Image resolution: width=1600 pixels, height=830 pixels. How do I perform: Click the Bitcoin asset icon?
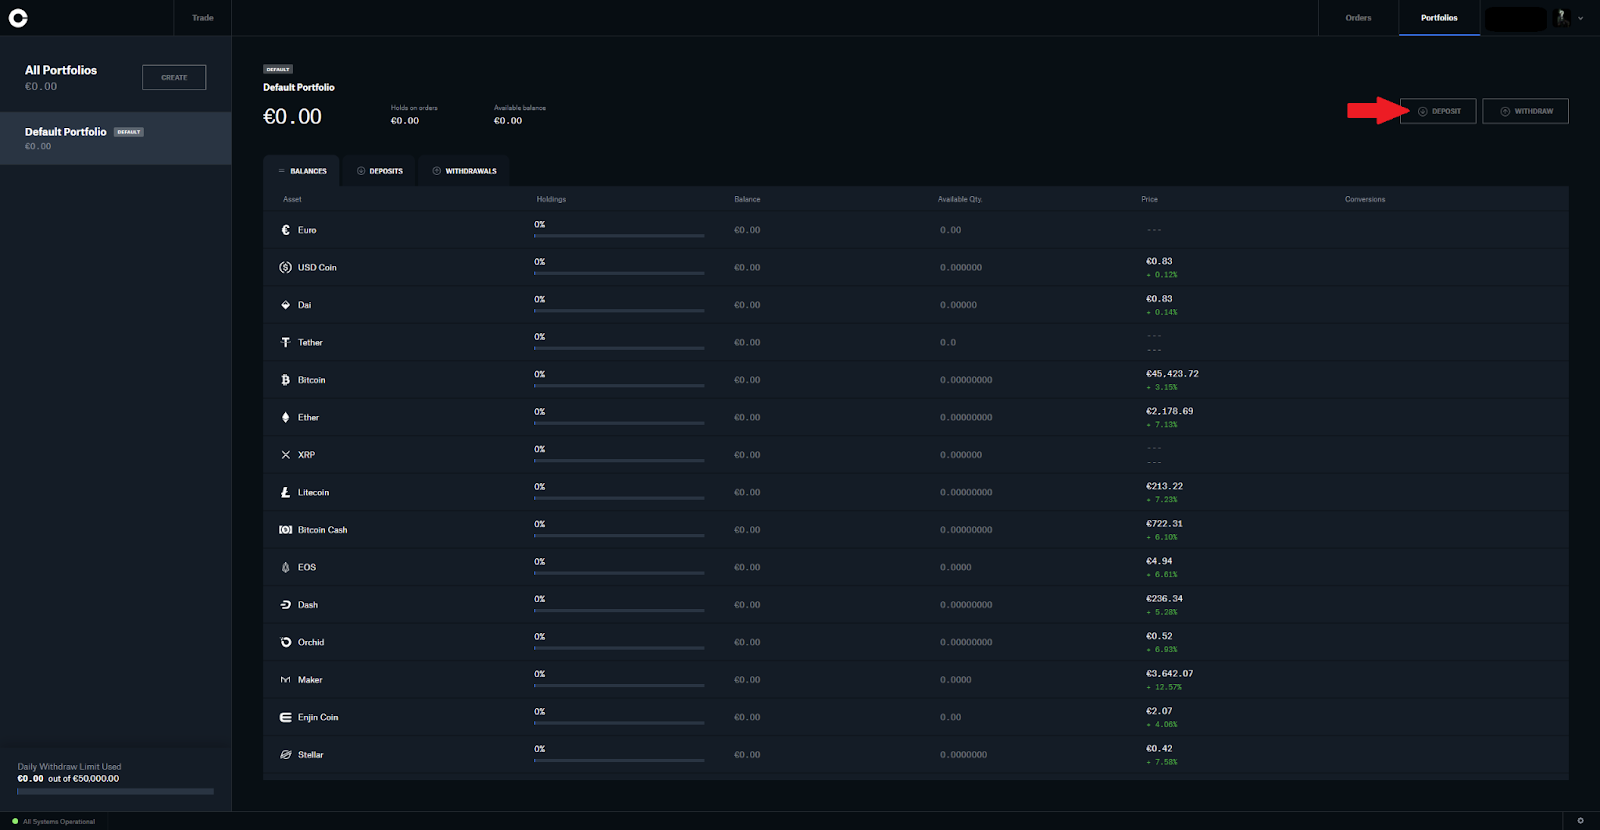click(x=286, y=380)
